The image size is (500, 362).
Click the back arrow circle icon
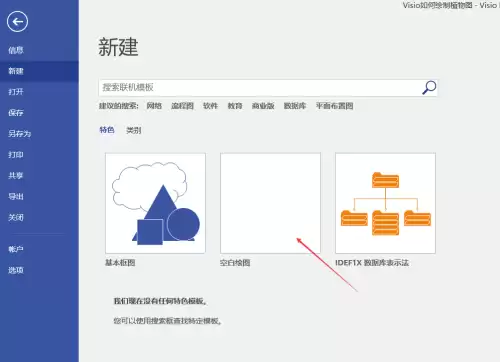coord(17,22)
